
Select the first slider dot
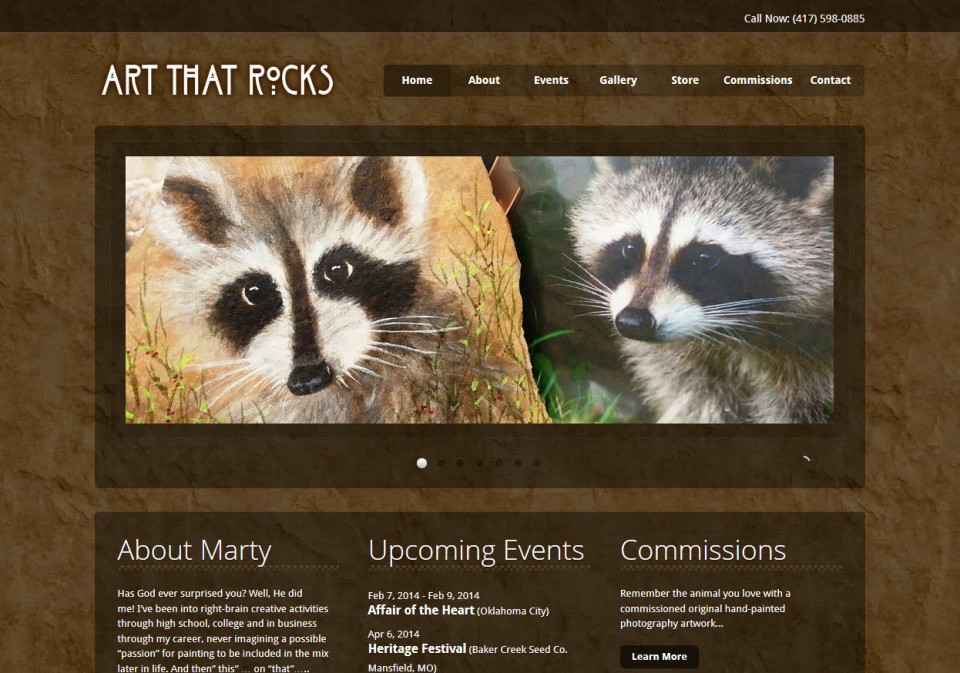click(422, 463)
